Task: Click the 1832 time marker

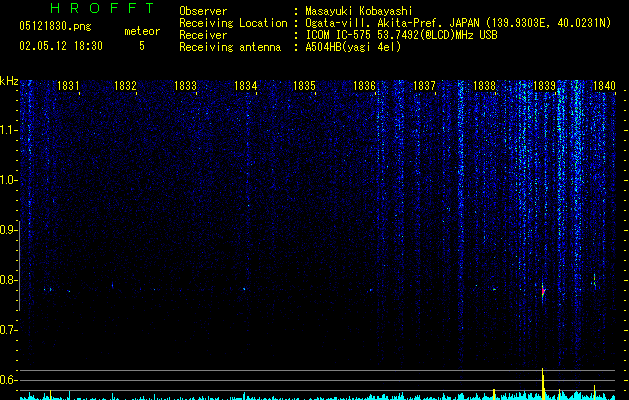Action: pos(126,86)
